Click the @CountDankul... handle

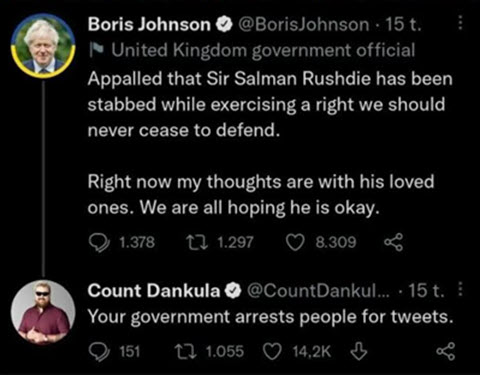318,291
